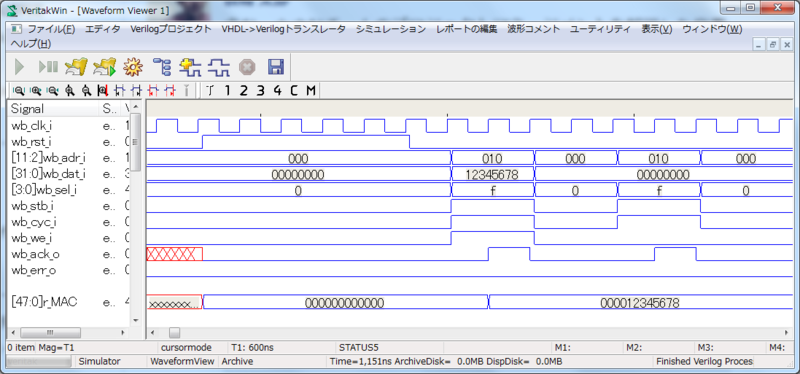
Task: Open the 波形コメント menu
Action: pos(533,29)
